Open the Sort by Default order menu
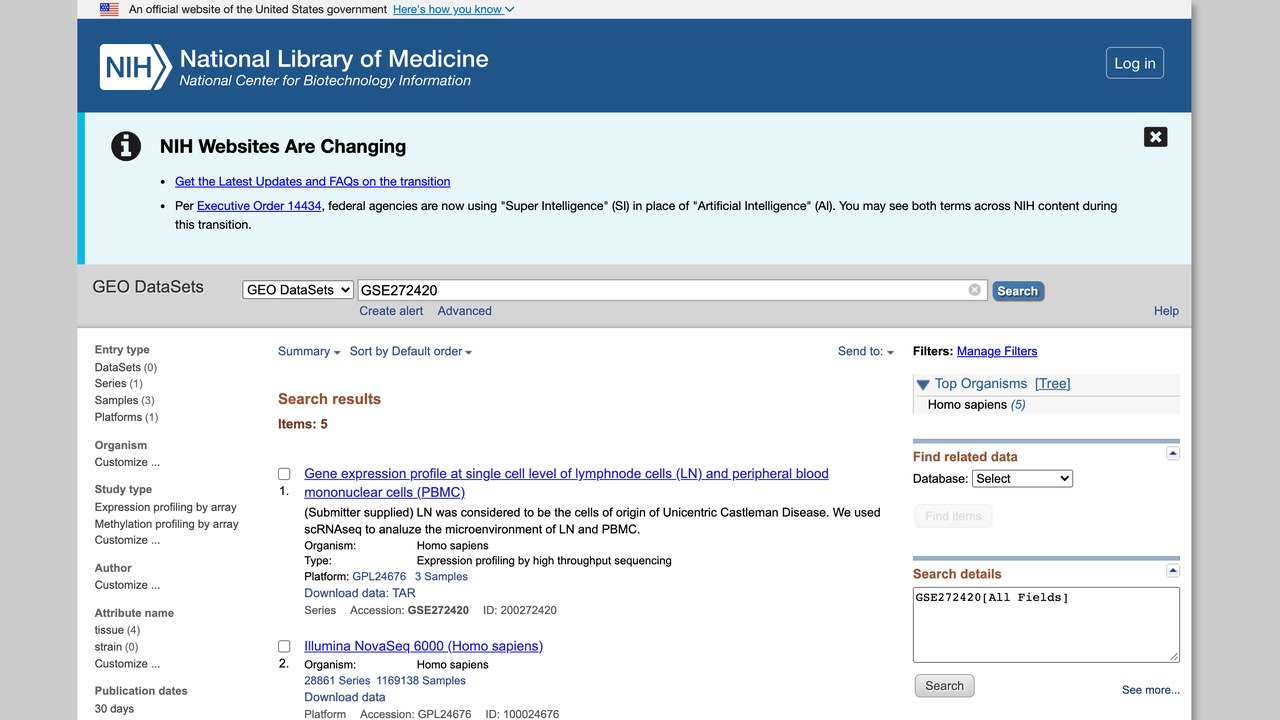1280x720 pixels. 411,351
